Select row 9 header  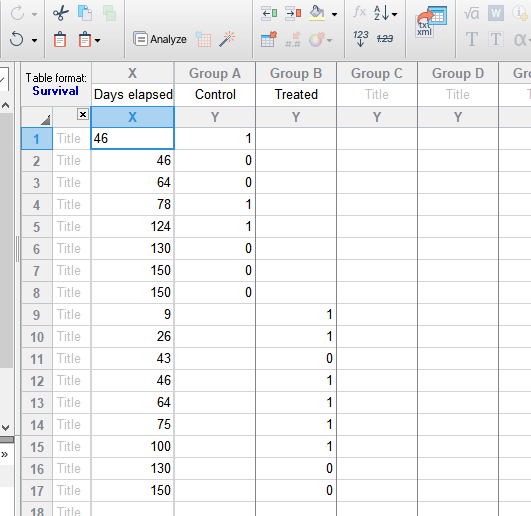pos(37,315)
